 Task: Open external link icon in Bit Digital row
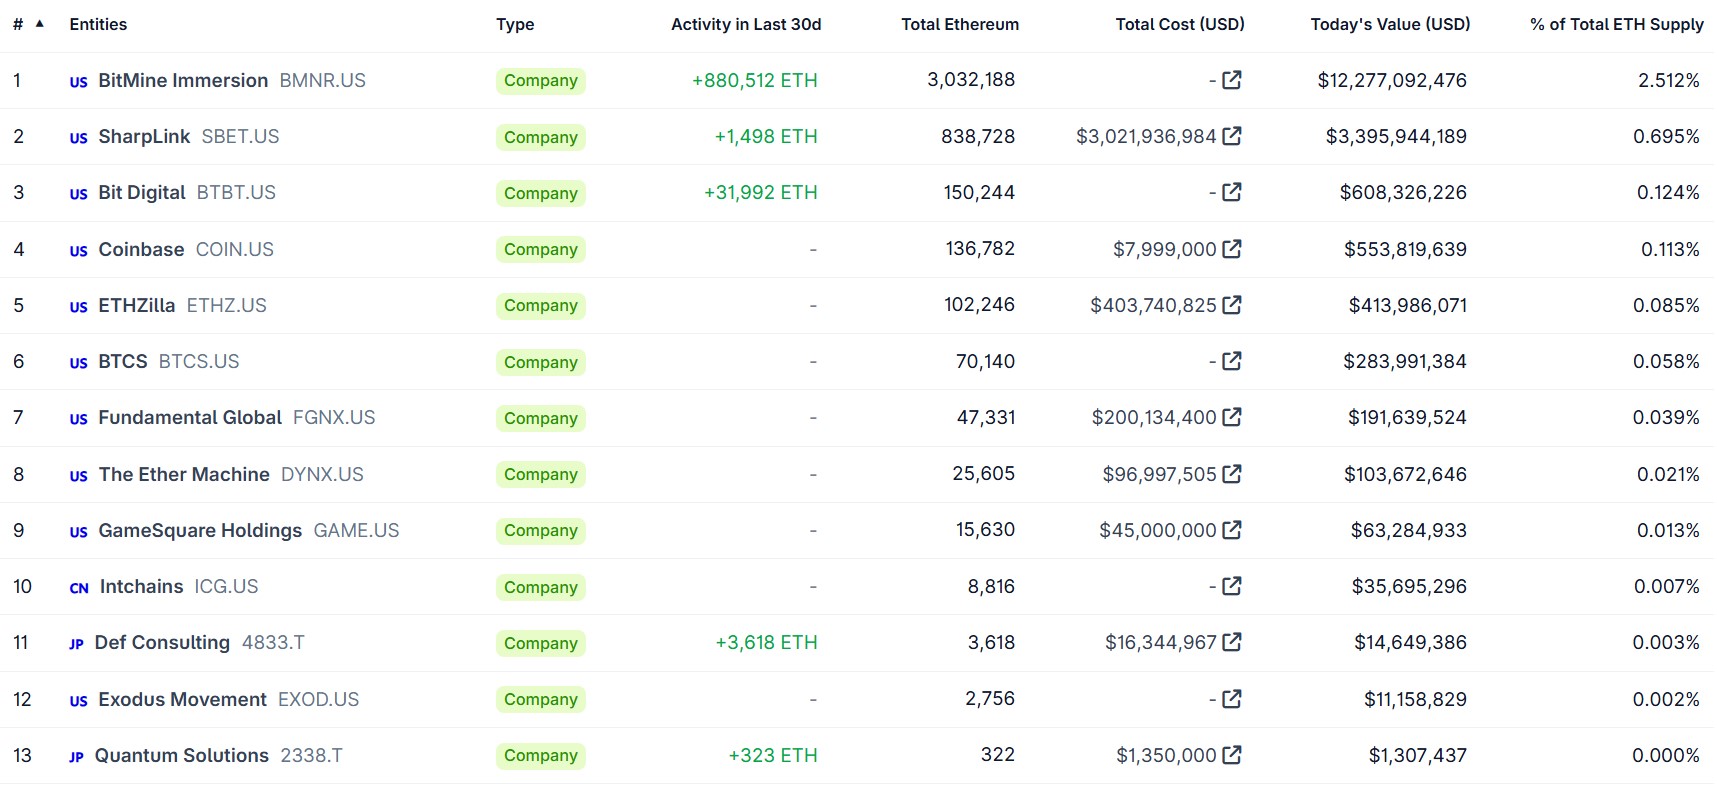pos(1232,191)
